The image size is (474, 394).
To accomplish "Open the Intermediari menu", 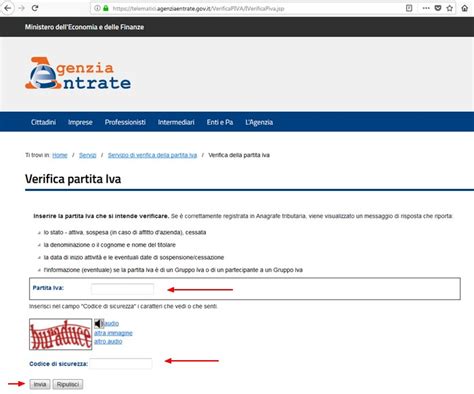I will tap(176, 122).
